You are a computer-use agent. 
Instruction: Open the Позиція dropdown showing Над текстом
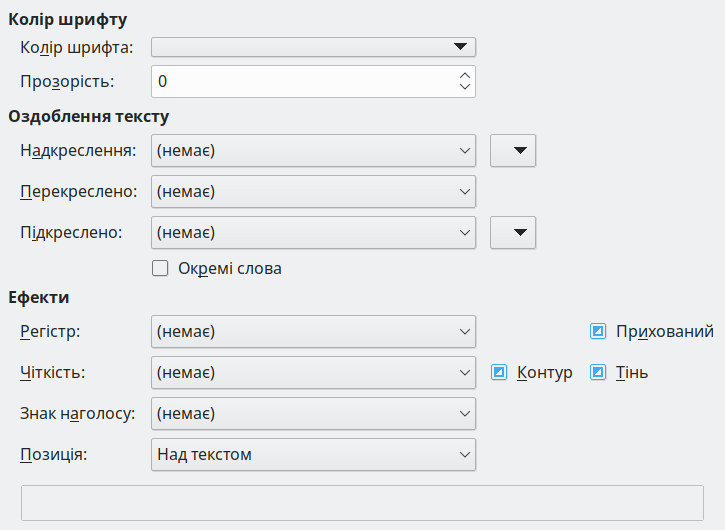pyautogui.click(x=313, y=454)
